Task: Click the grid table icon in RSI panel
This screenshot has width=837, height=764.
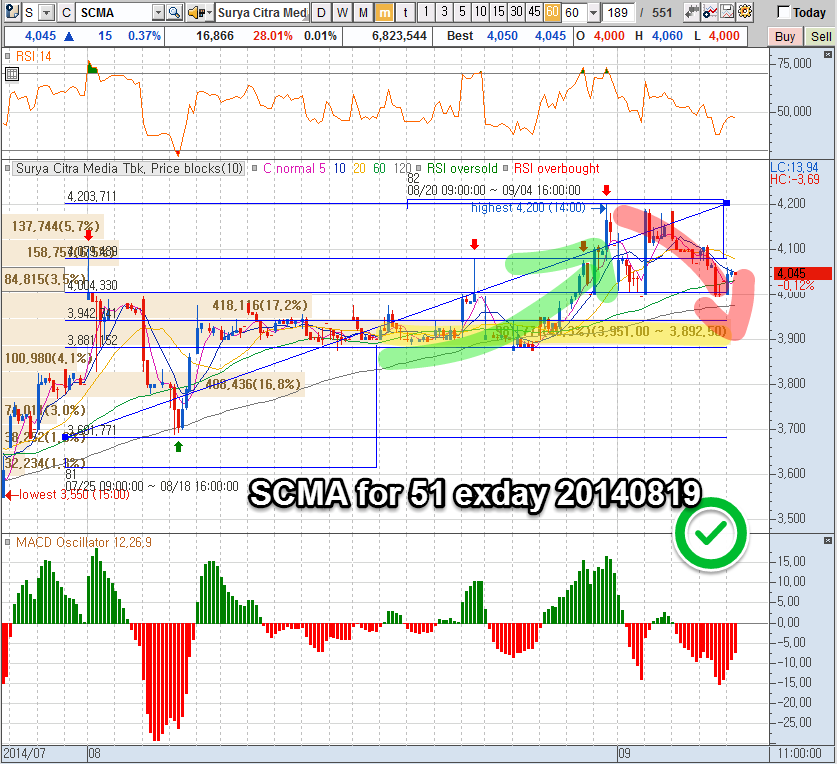Action: pyautogui.click(x=12, y=74)
